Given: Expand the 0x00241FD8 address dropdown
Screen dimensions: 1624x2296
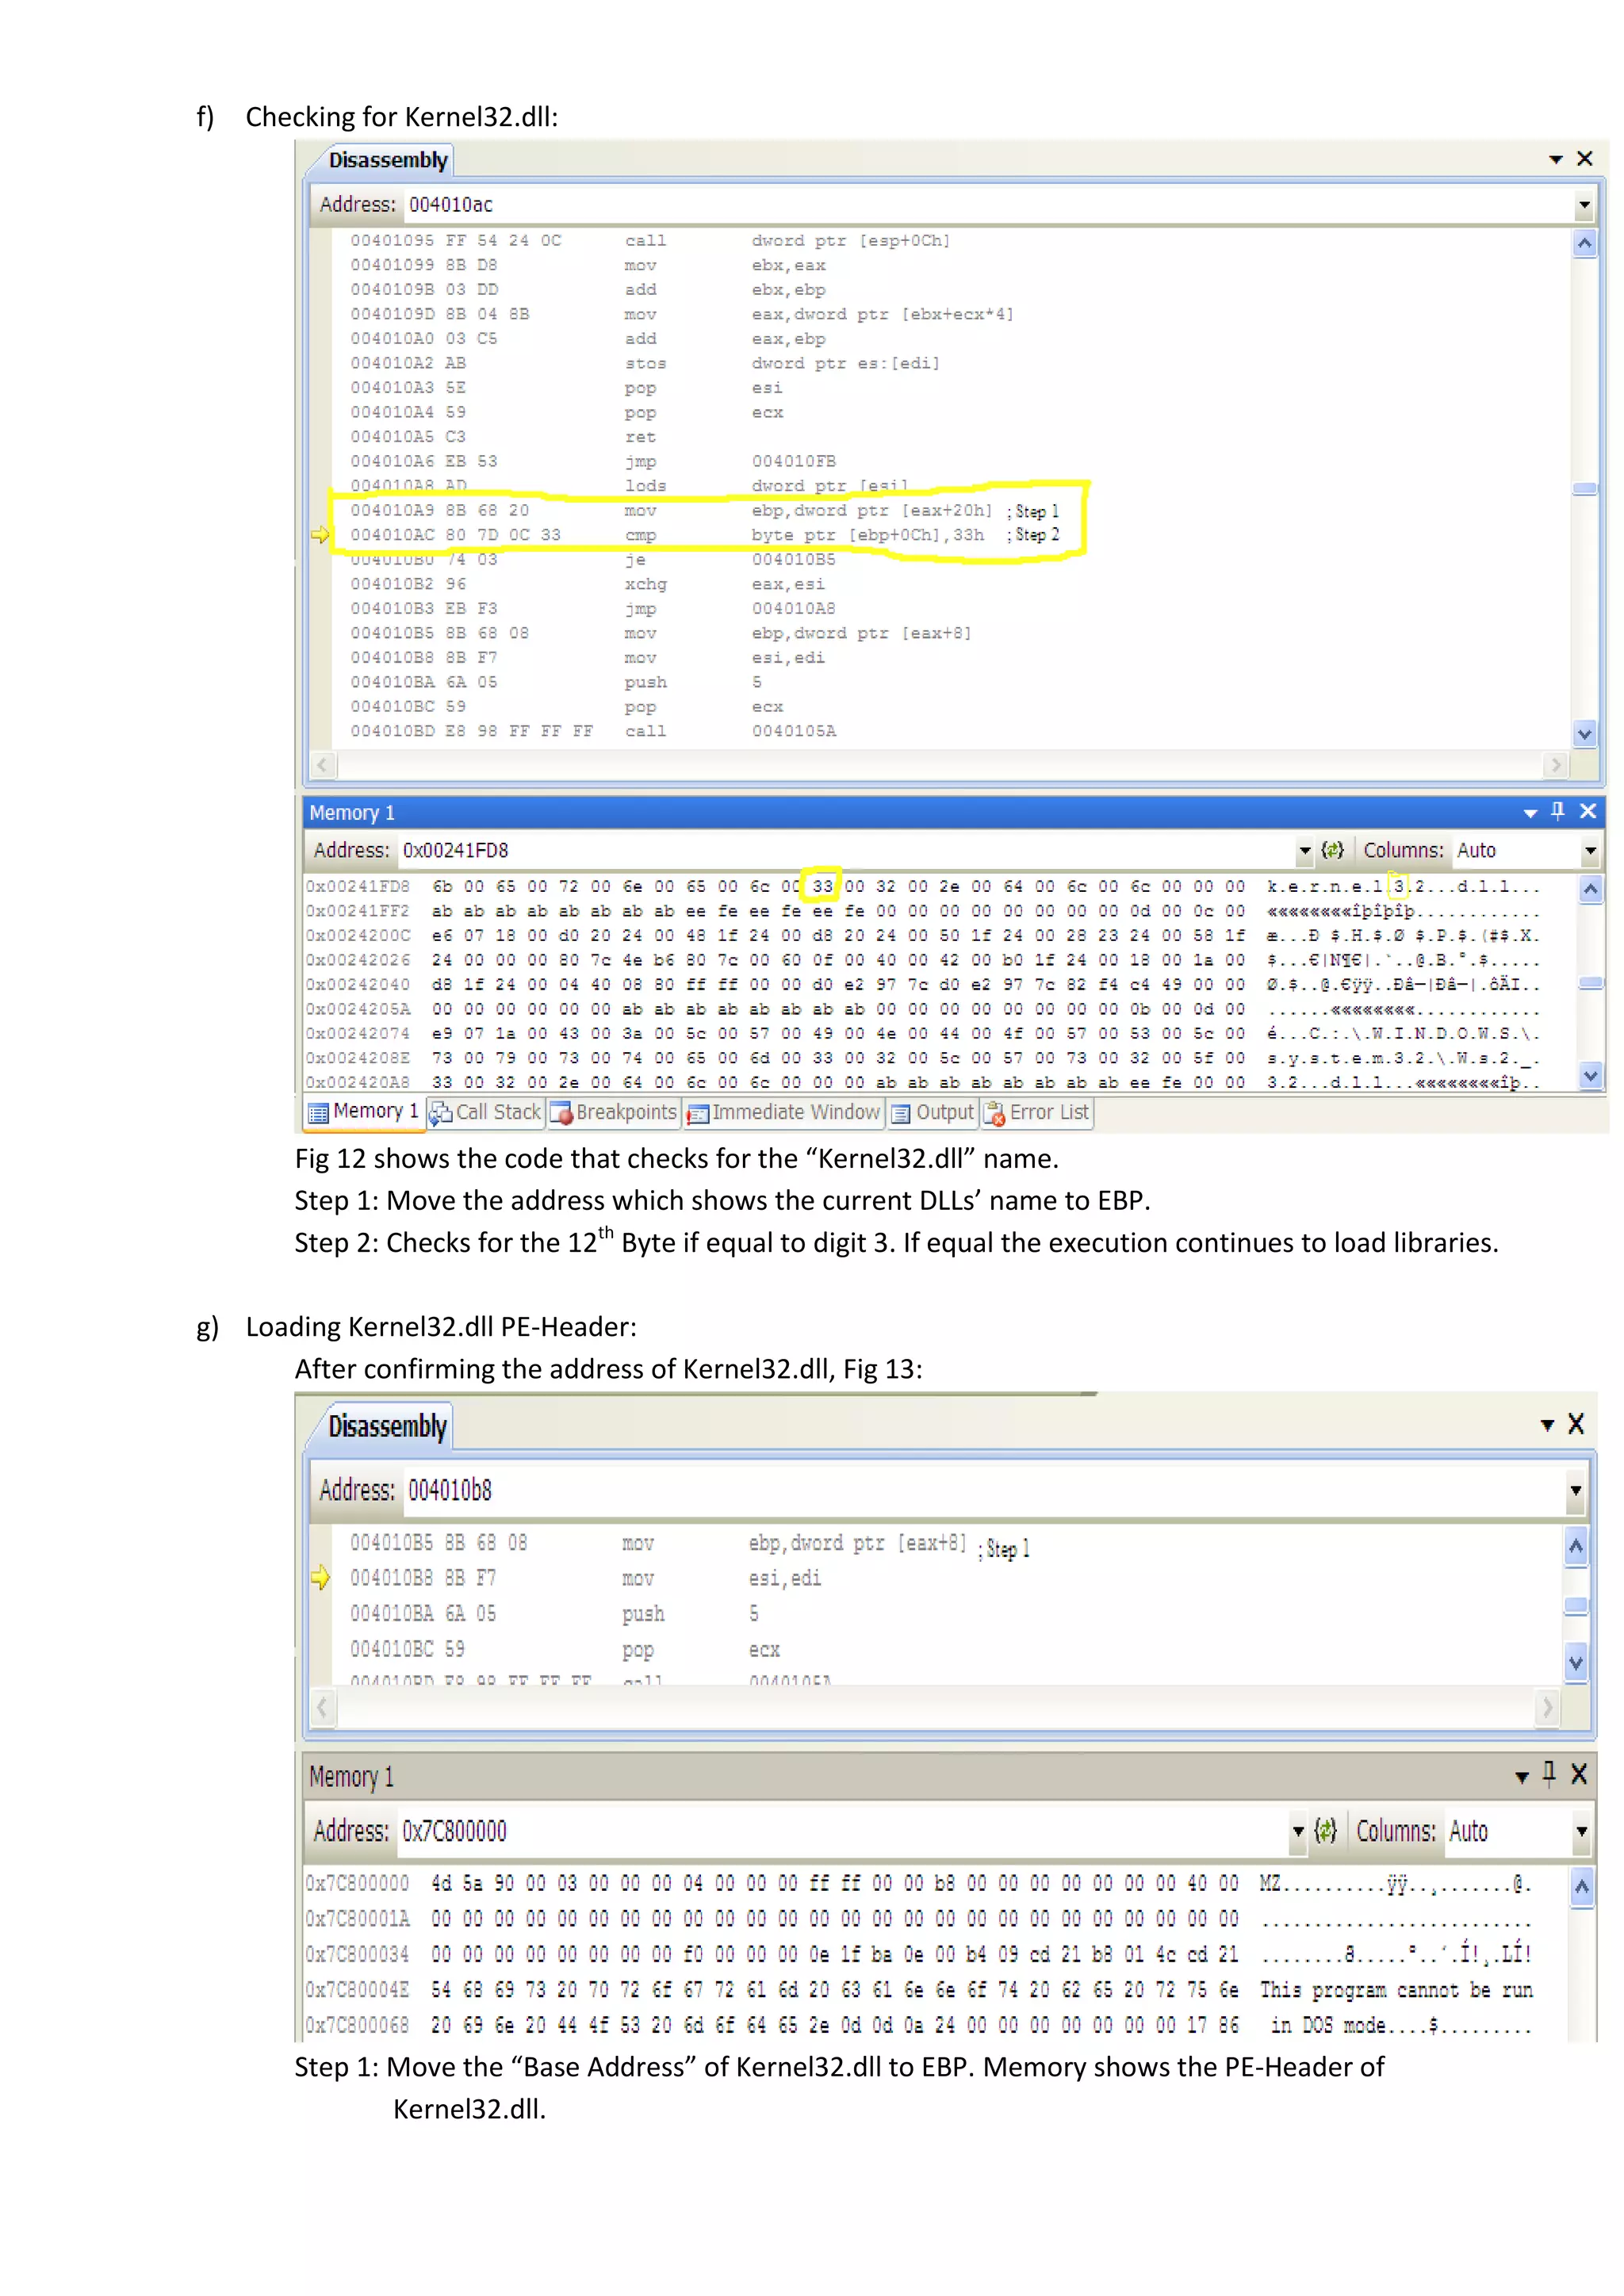Looking at the screenshot, I should (1305, 851).
